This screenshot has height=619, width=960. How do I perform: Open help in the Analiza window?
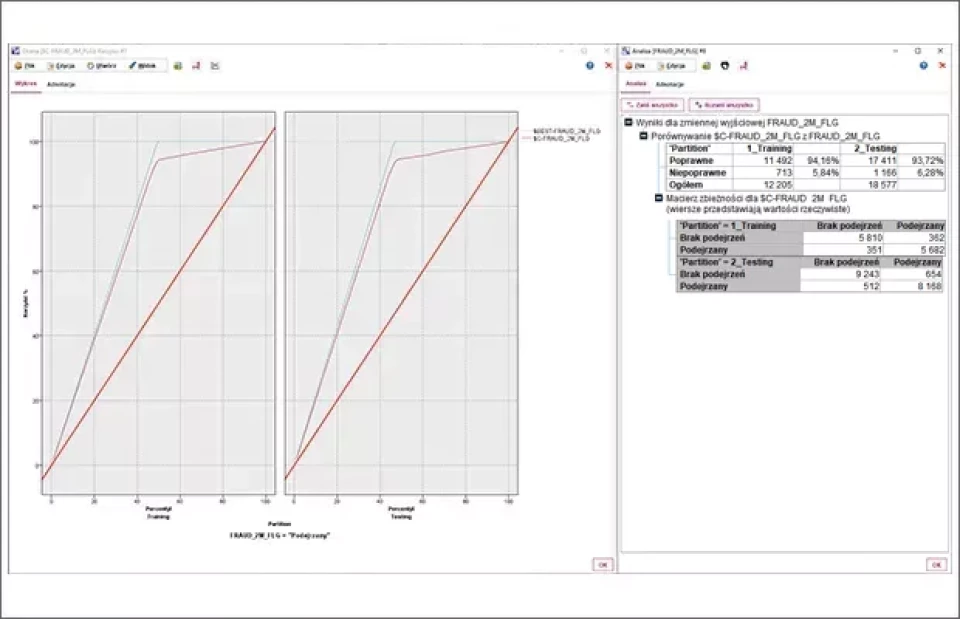(x=923, y=65)
